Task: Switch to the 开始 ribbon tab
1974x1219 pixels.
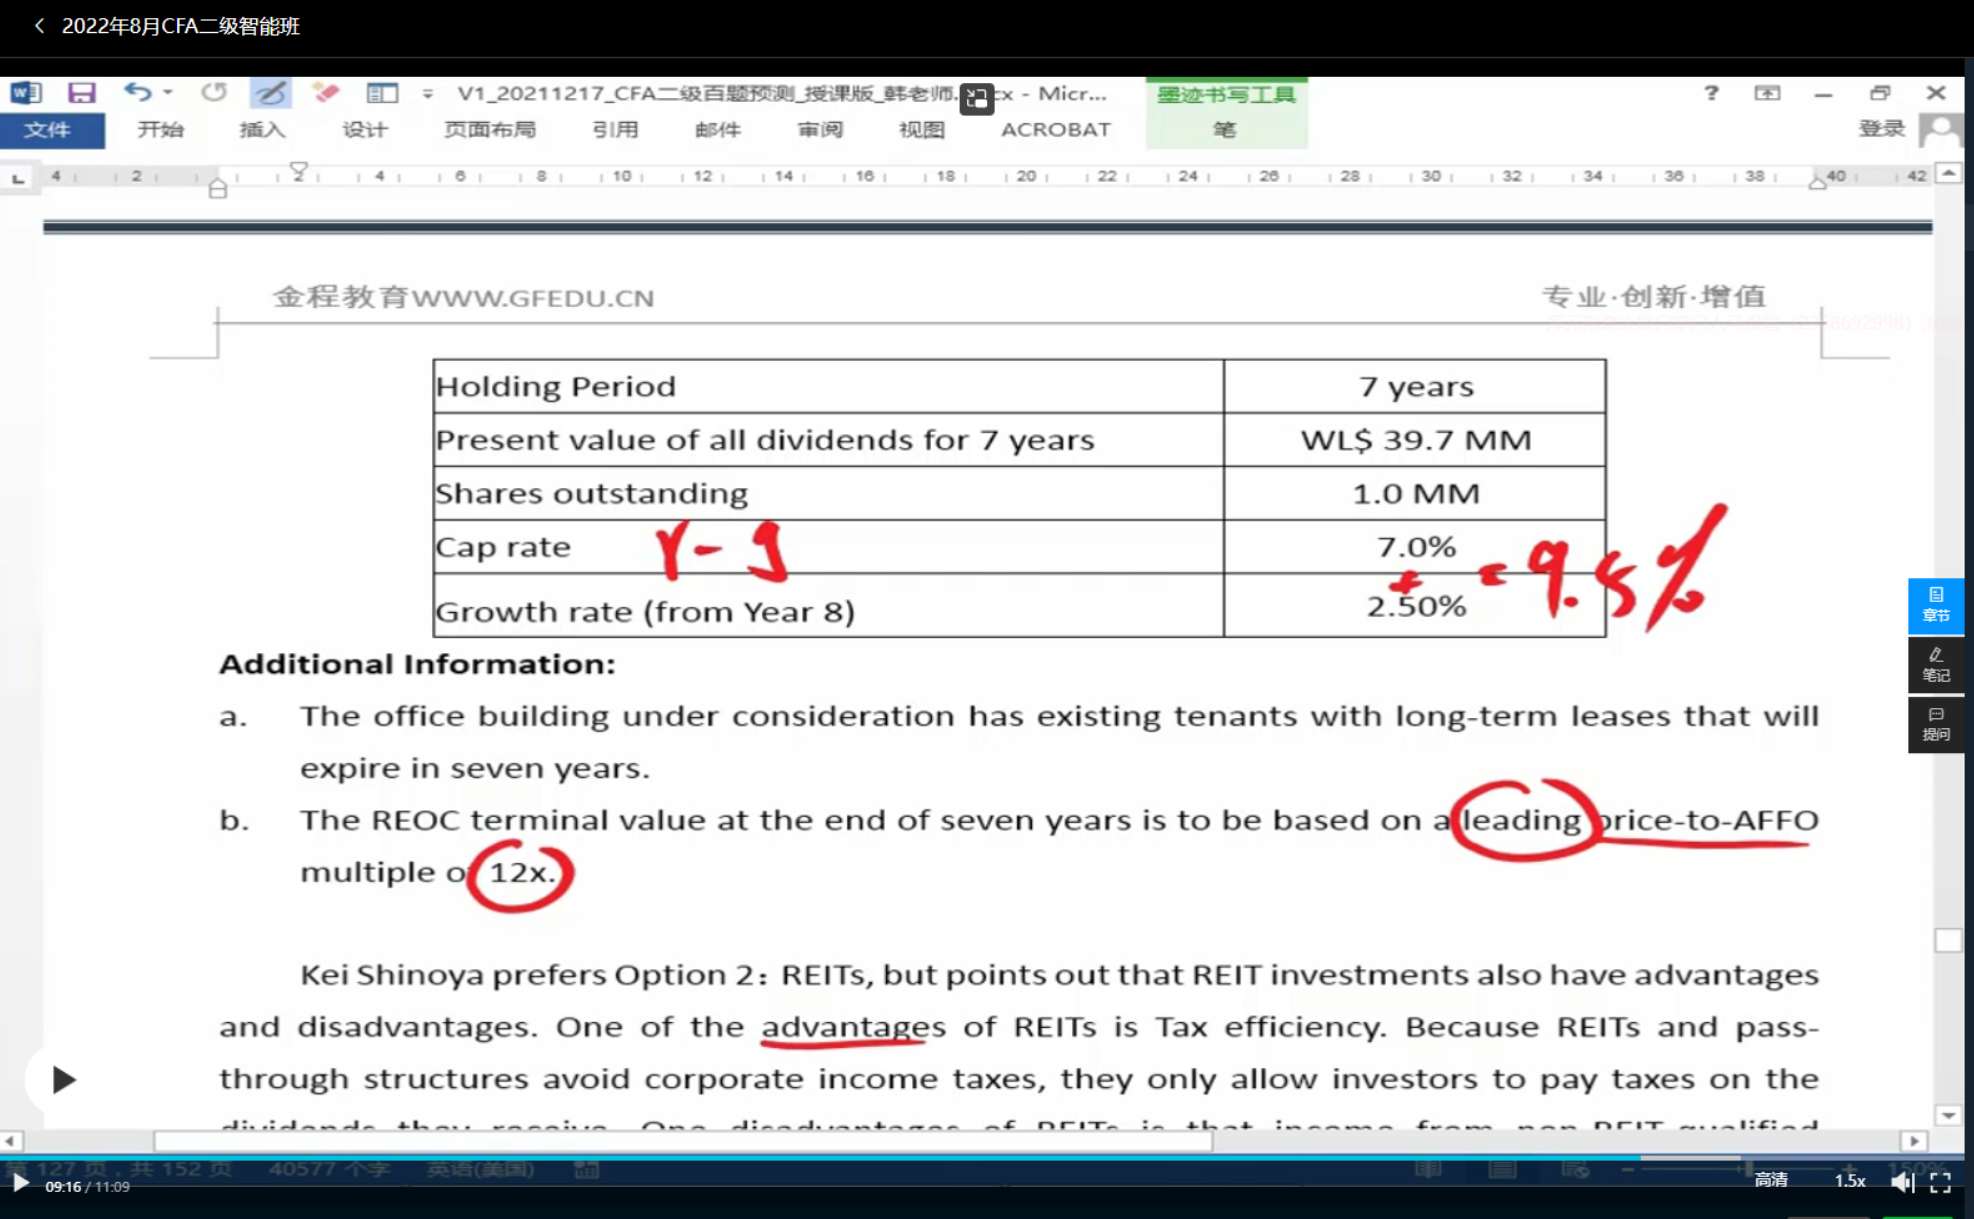Action: pos(161,130)
